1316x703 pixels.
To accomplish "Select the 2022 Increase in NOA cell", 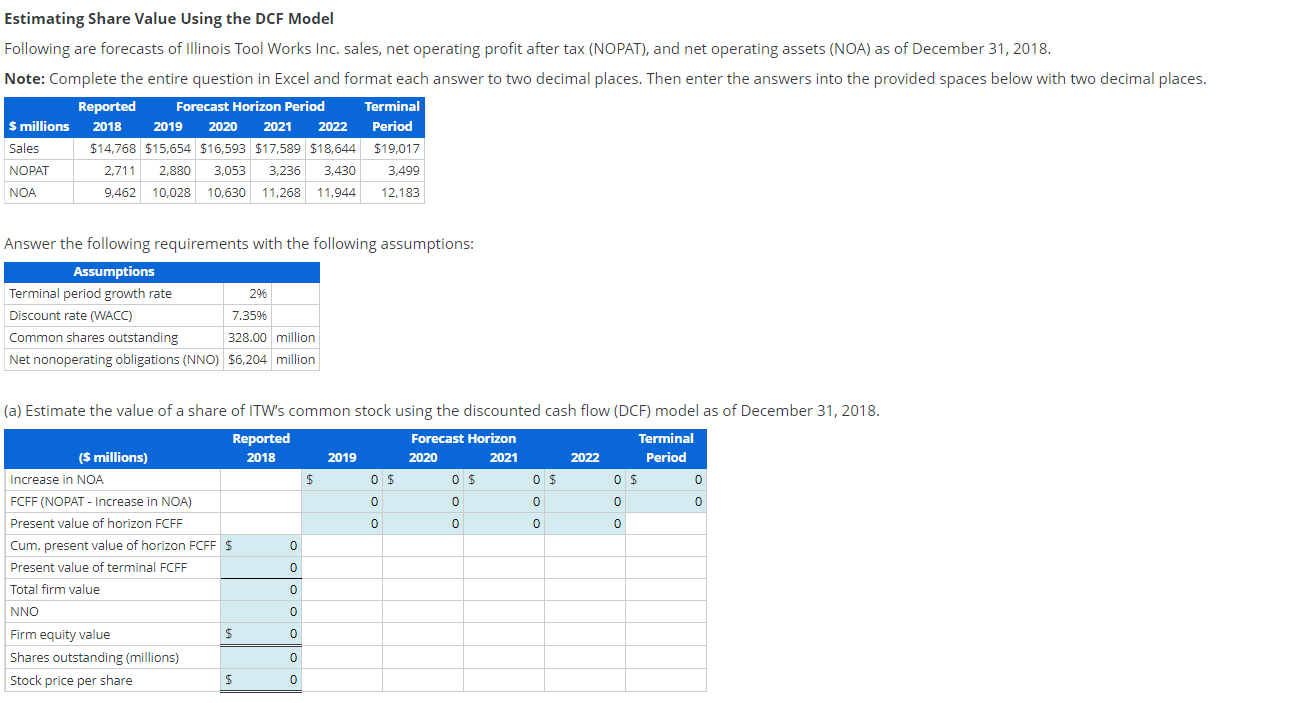I will (585, 479).
